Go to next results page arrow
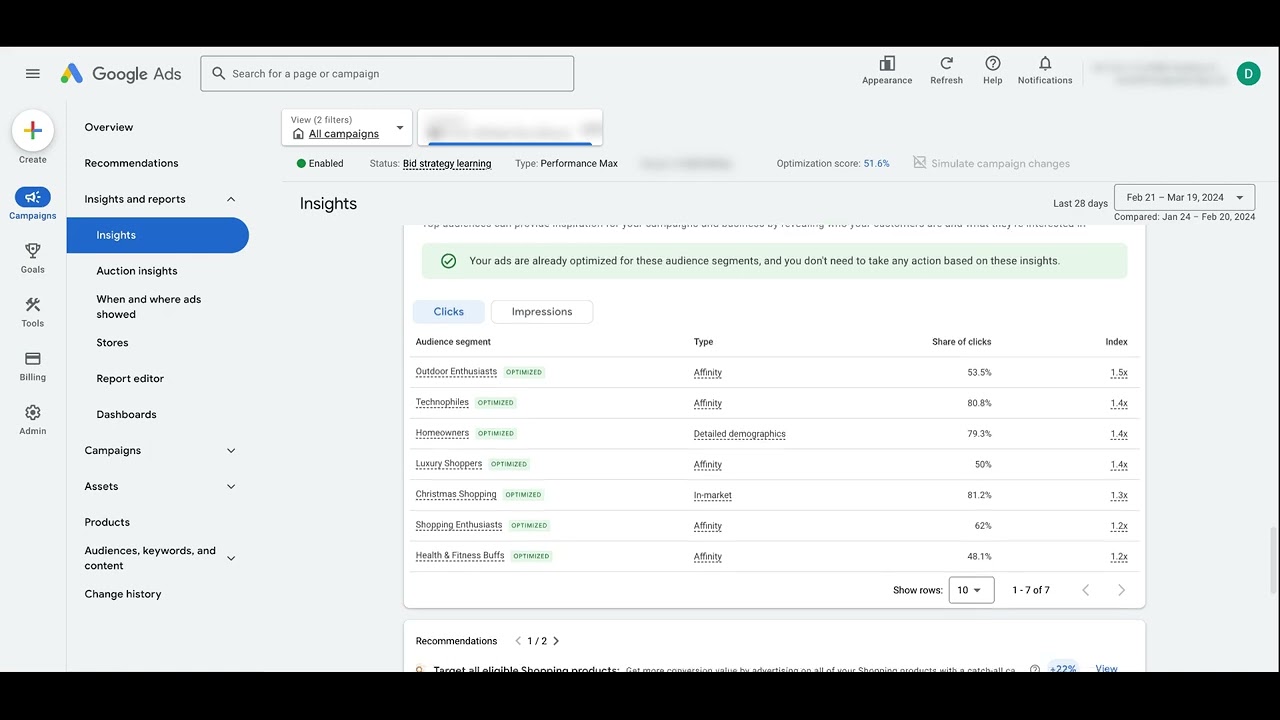 pos(1121,590)
